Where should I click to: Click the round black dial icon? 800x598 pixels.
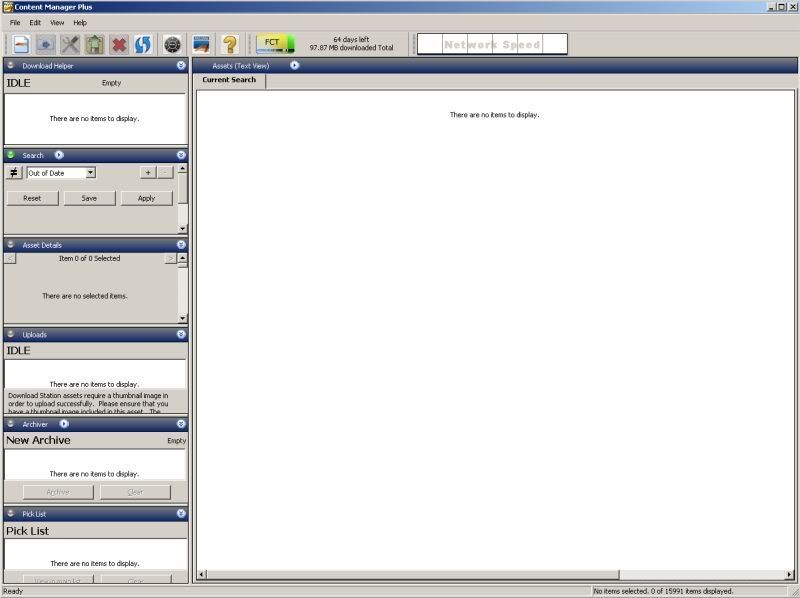pyautogui.click(x=172, y=44)
